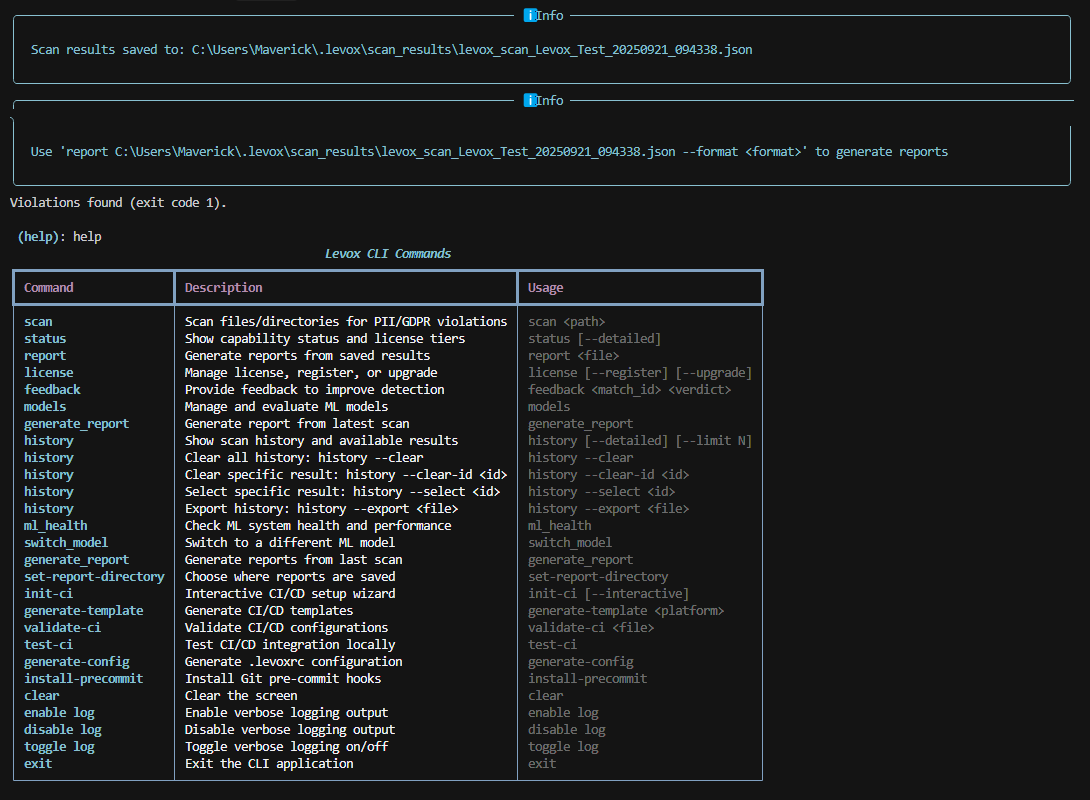
Task: Click the 'Violations found (exit code 1).' message
Action: 117,202
